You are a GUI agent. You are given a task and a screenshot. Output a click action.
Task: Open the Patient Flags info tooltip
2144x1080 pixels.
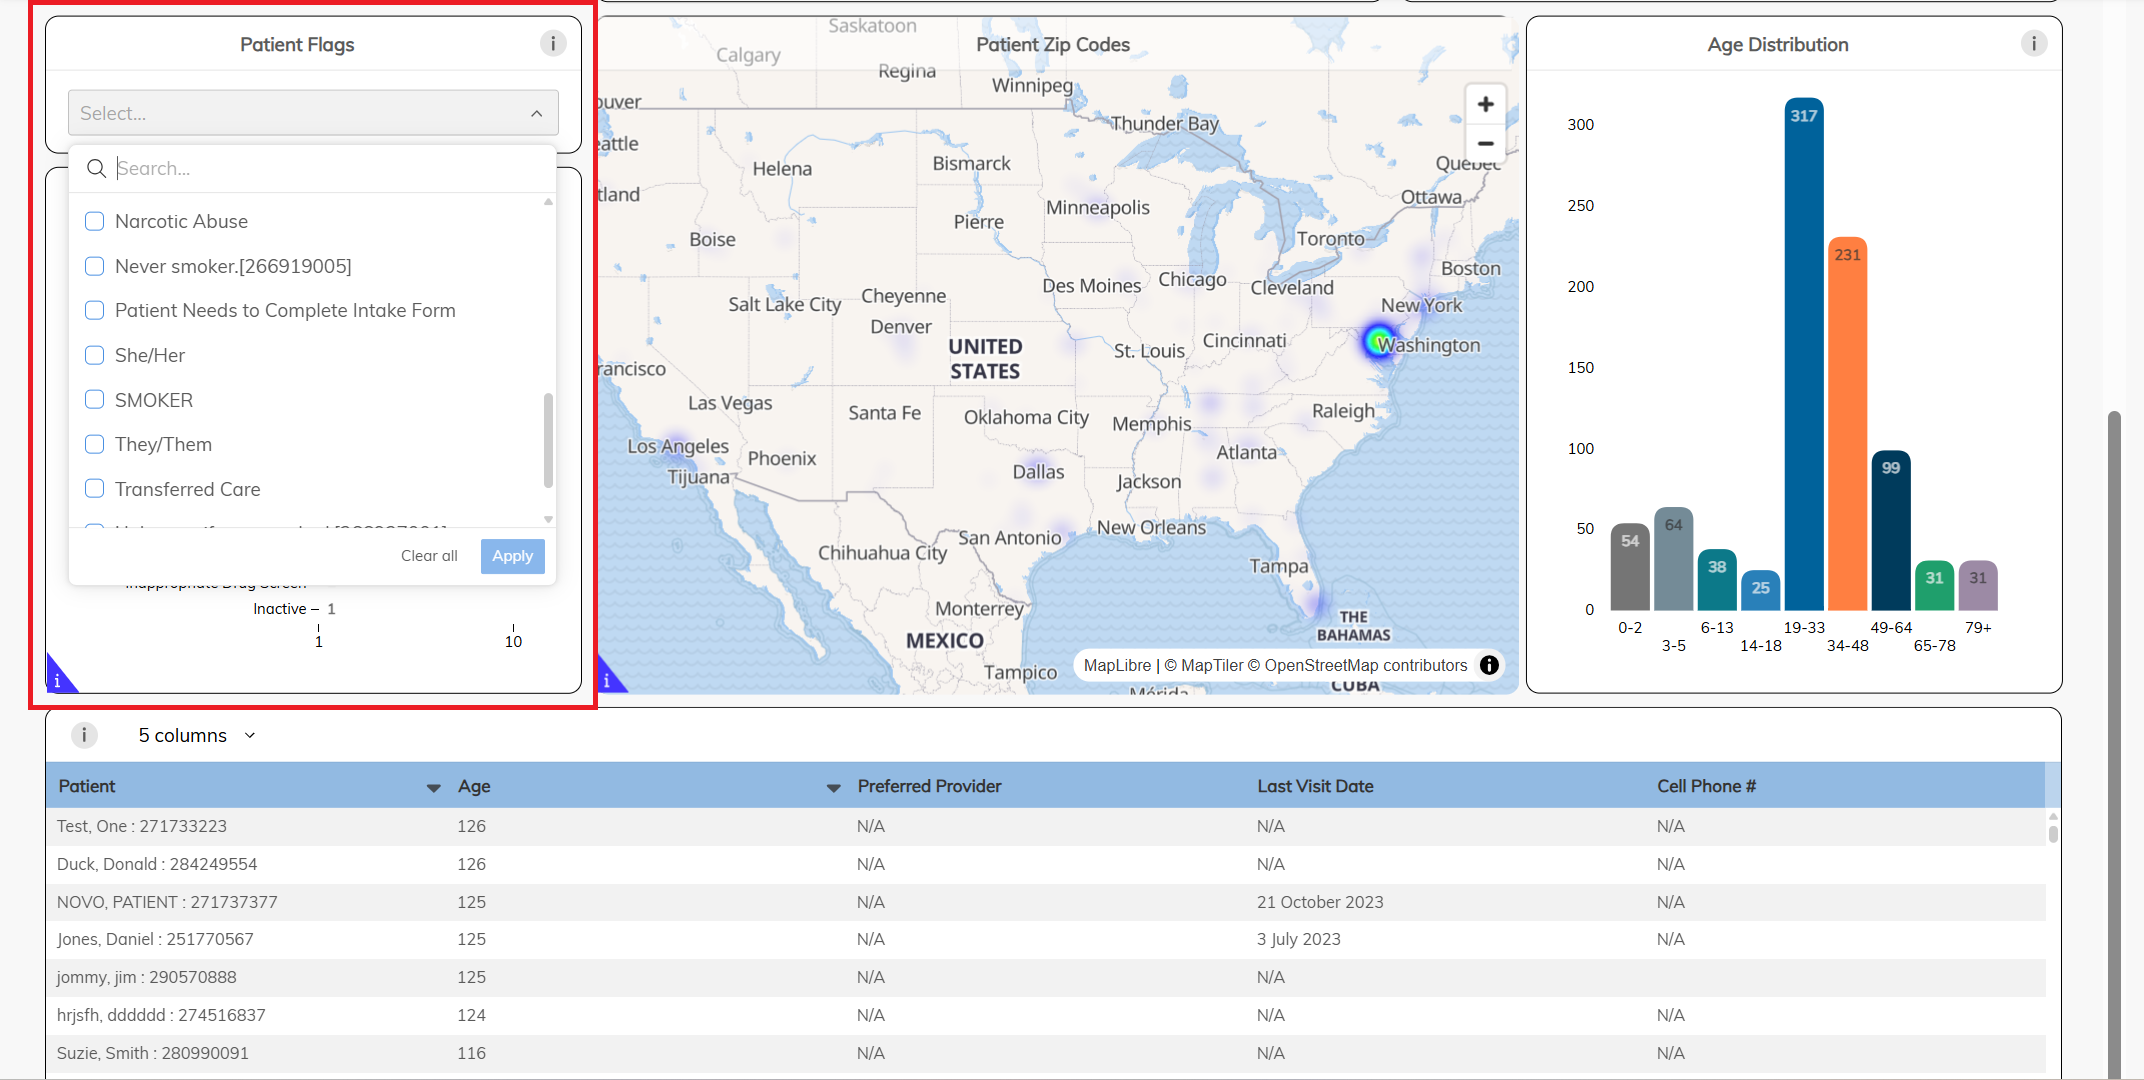tap(552, 43)
